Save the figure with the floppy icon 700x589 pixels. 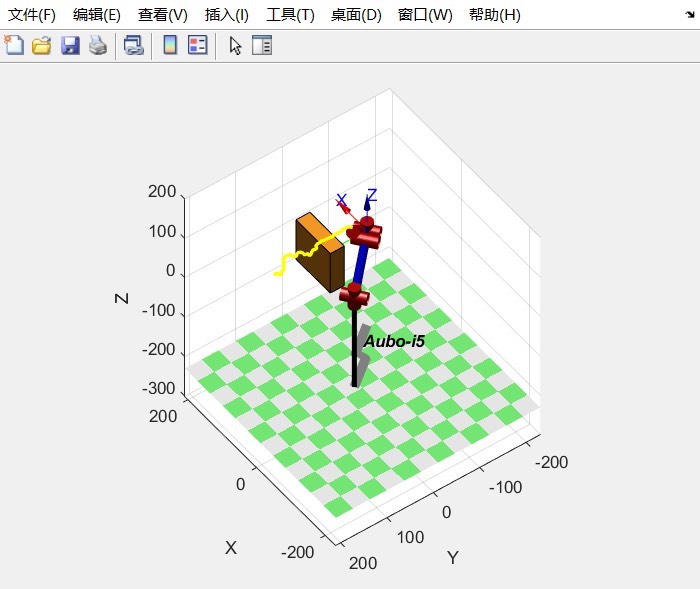(70, 45)
